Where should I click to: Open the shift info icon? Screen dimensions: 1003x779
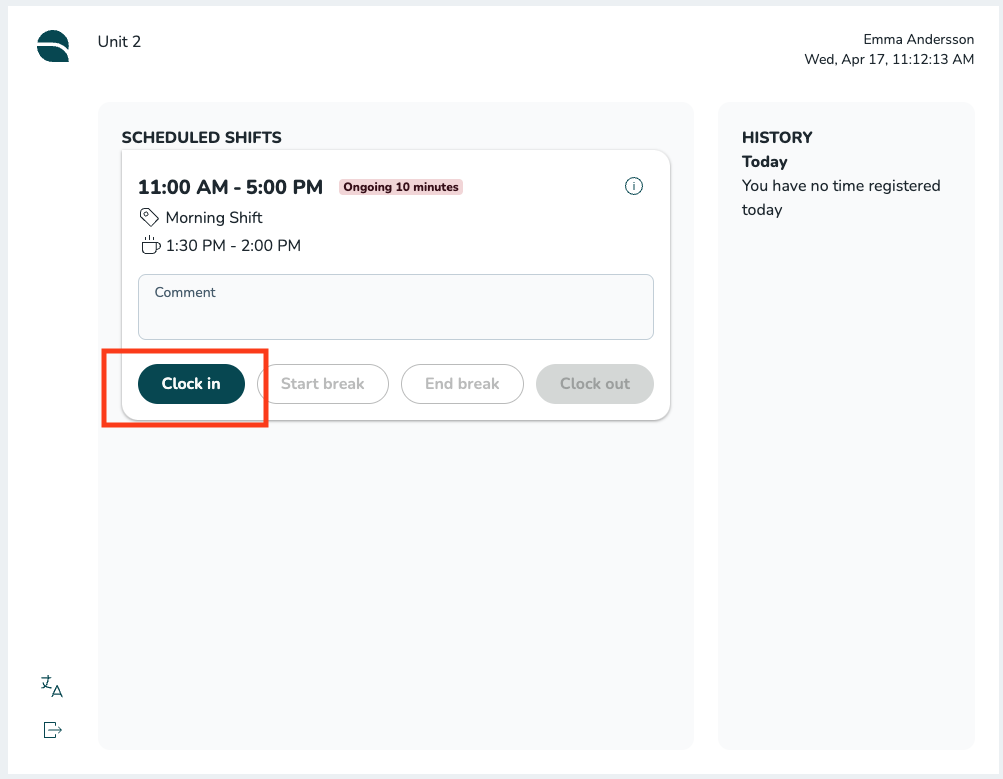(633, 186)
